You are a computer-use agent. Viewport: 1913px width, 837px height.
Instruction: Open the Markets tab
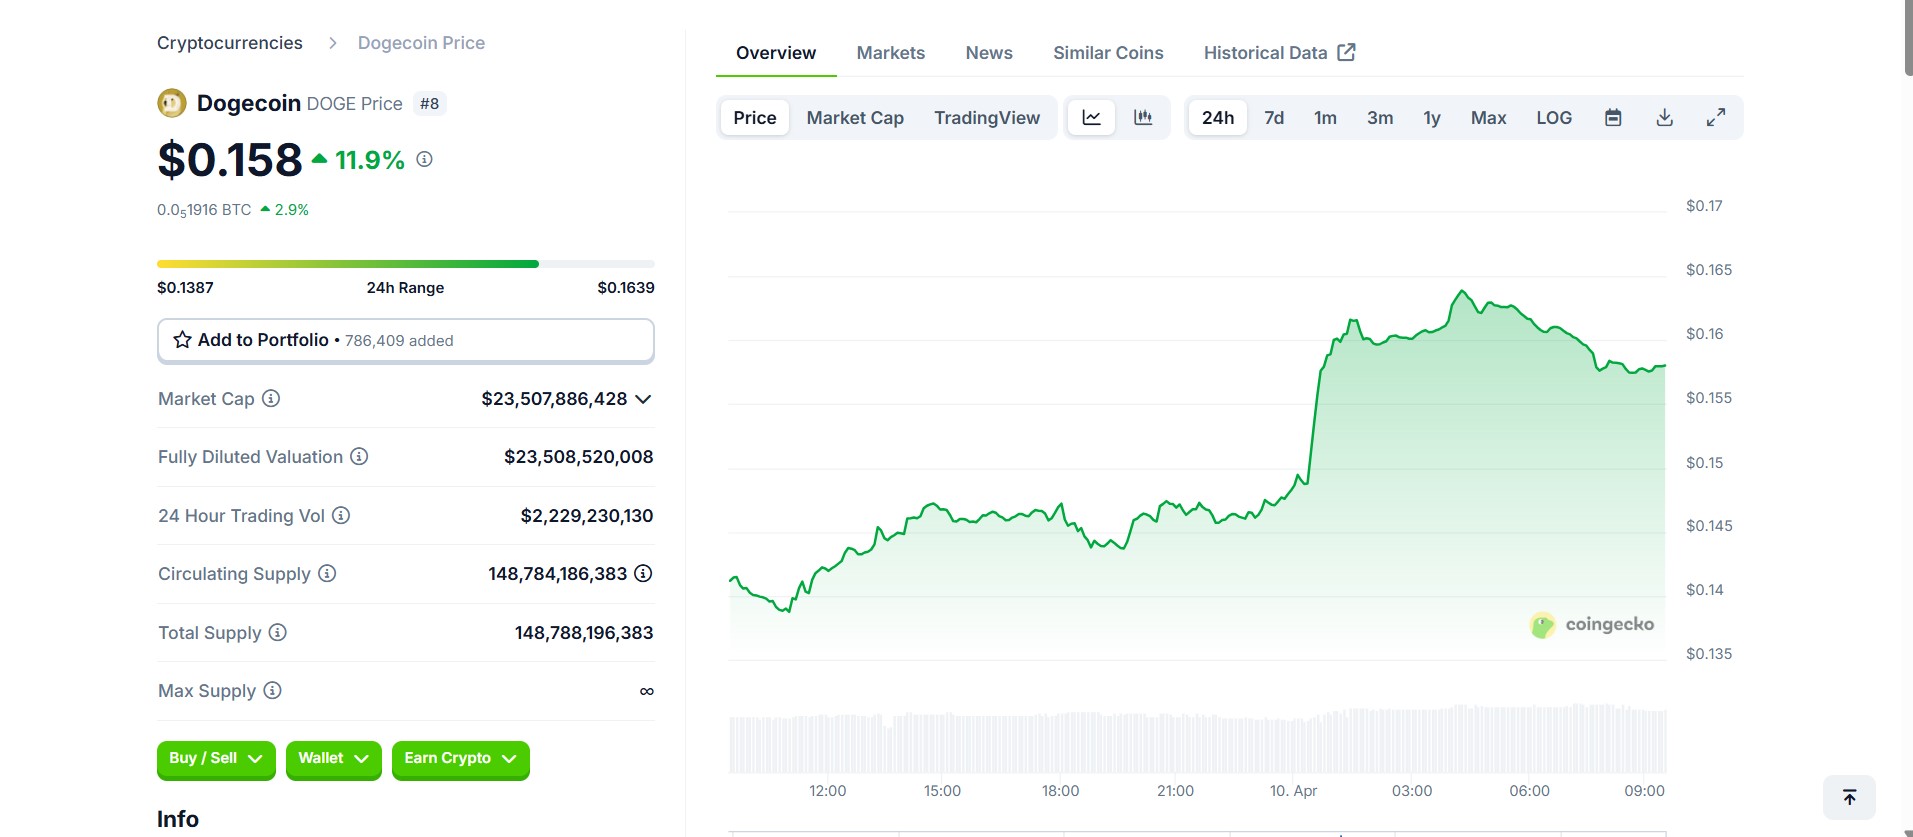tap(891, 53)
